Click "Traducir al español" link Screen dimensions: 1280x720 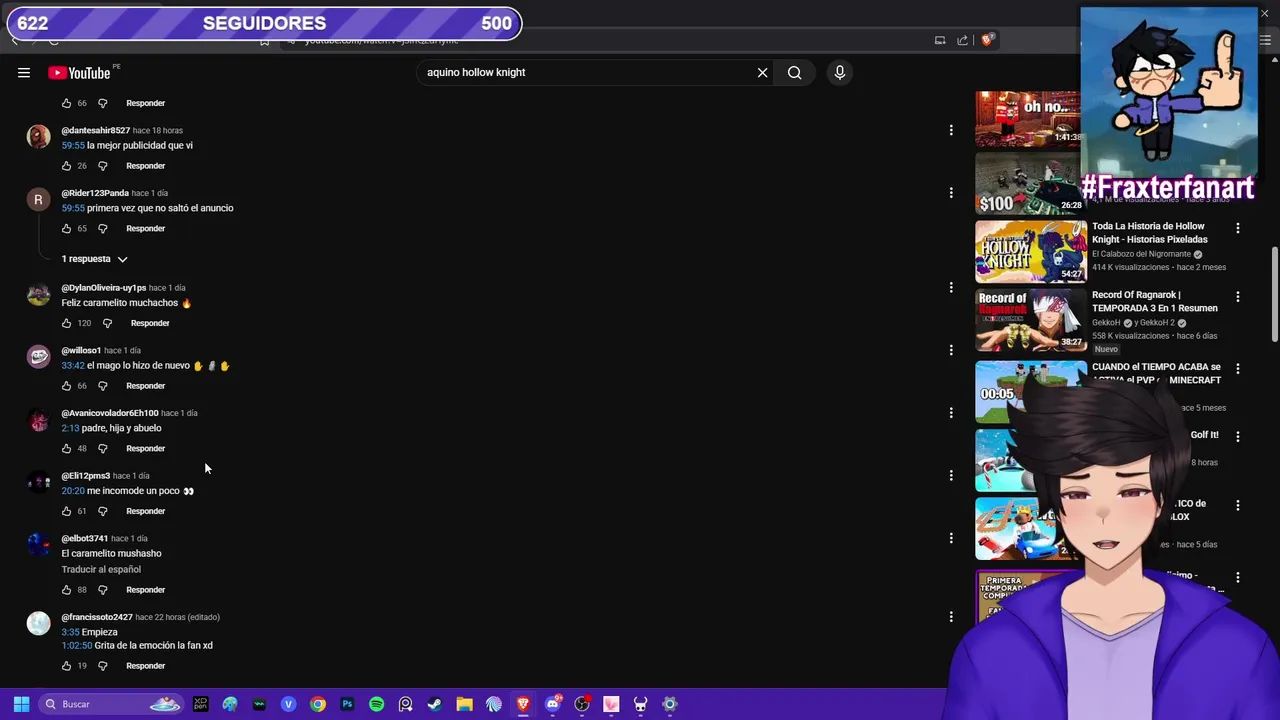101,569
